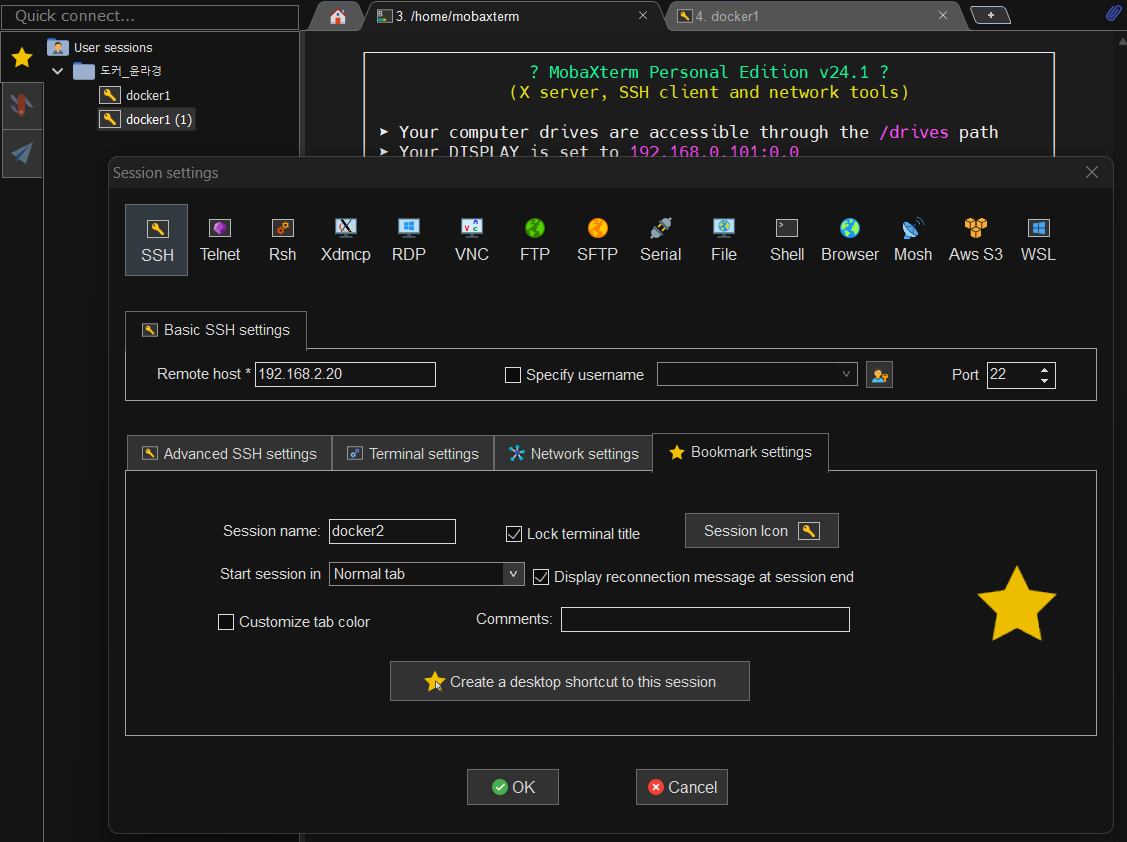Open the paper plane macros sidebar icon
The width and height of the screenshot is (1127, 842).
coord(22,152)
